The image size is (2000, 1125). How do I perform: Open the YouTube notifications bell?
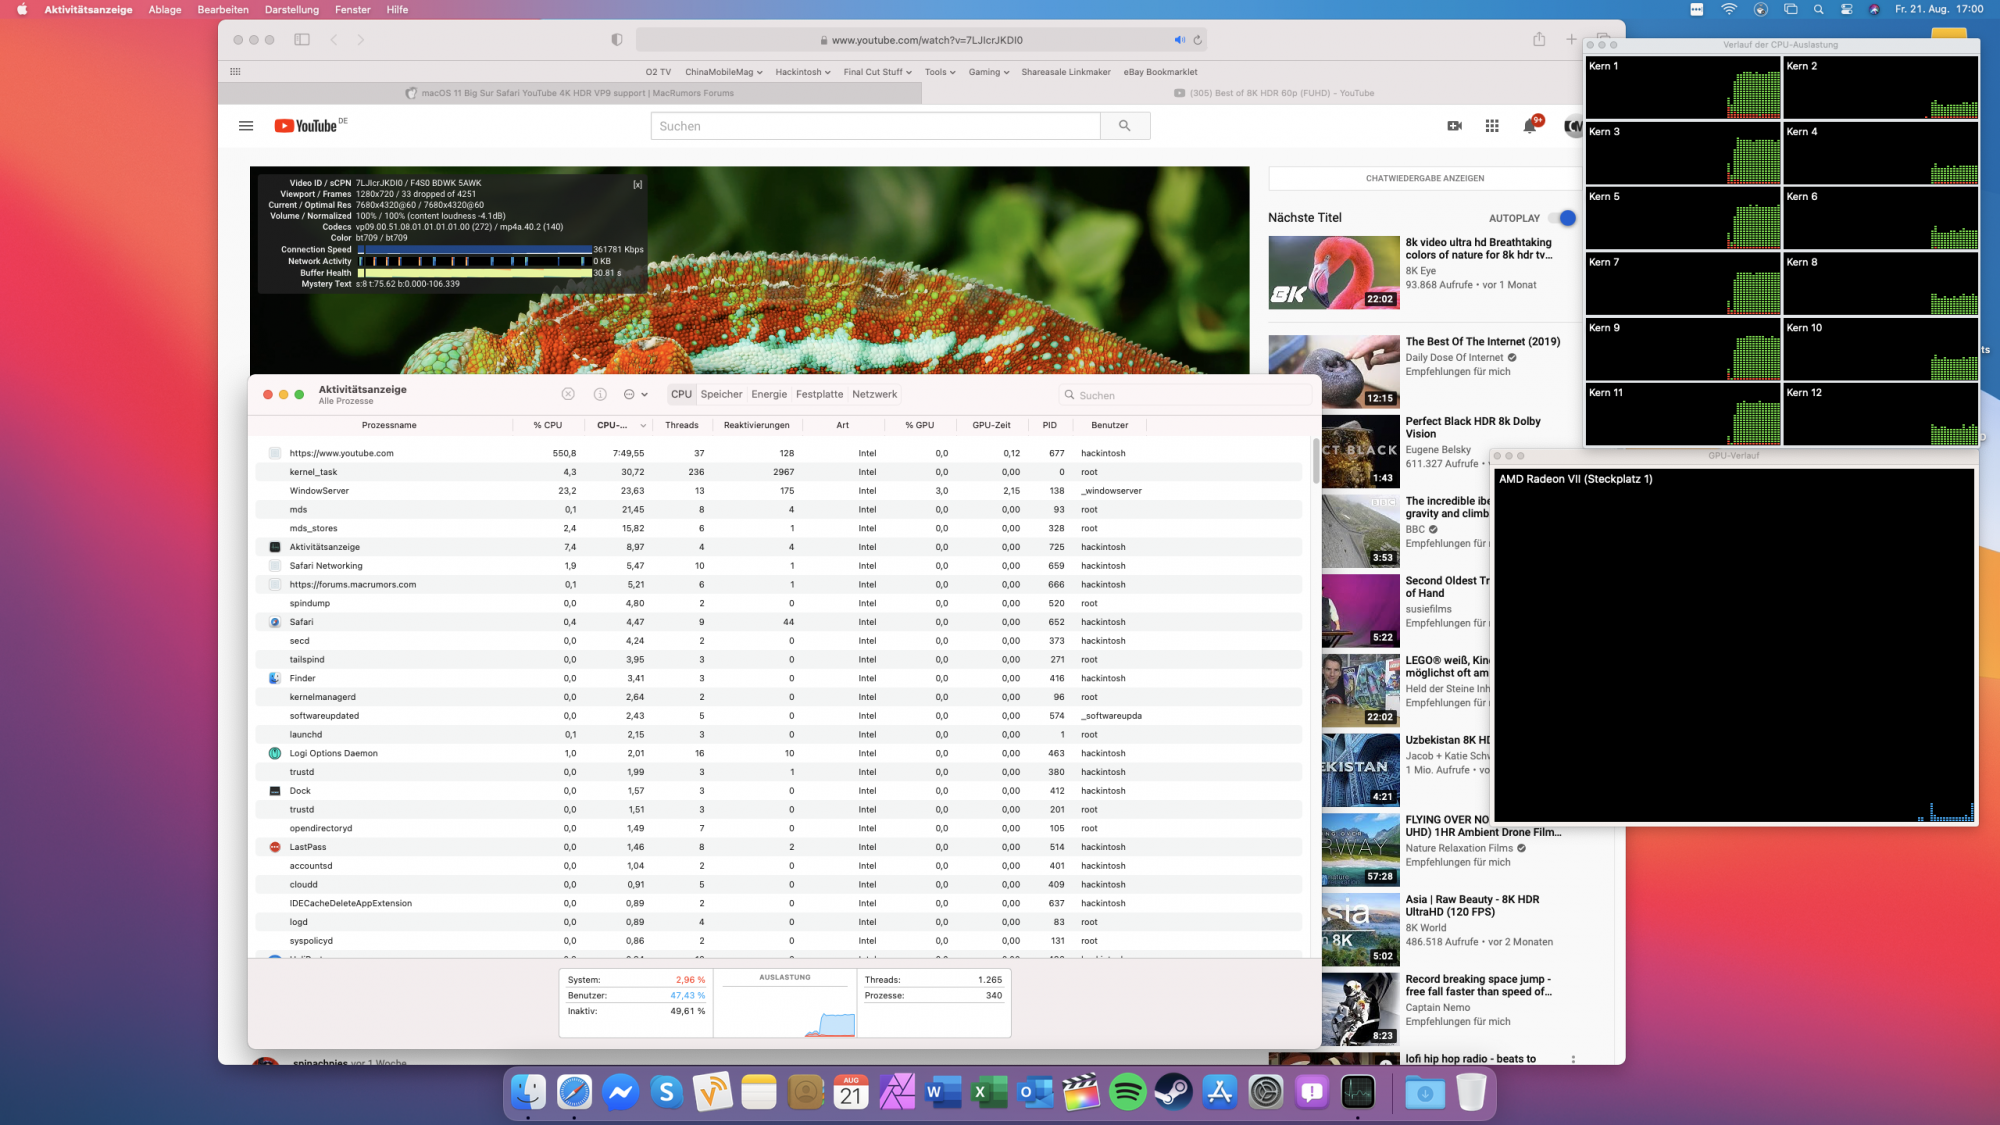pyautogui.click(x=1529, y=126)
